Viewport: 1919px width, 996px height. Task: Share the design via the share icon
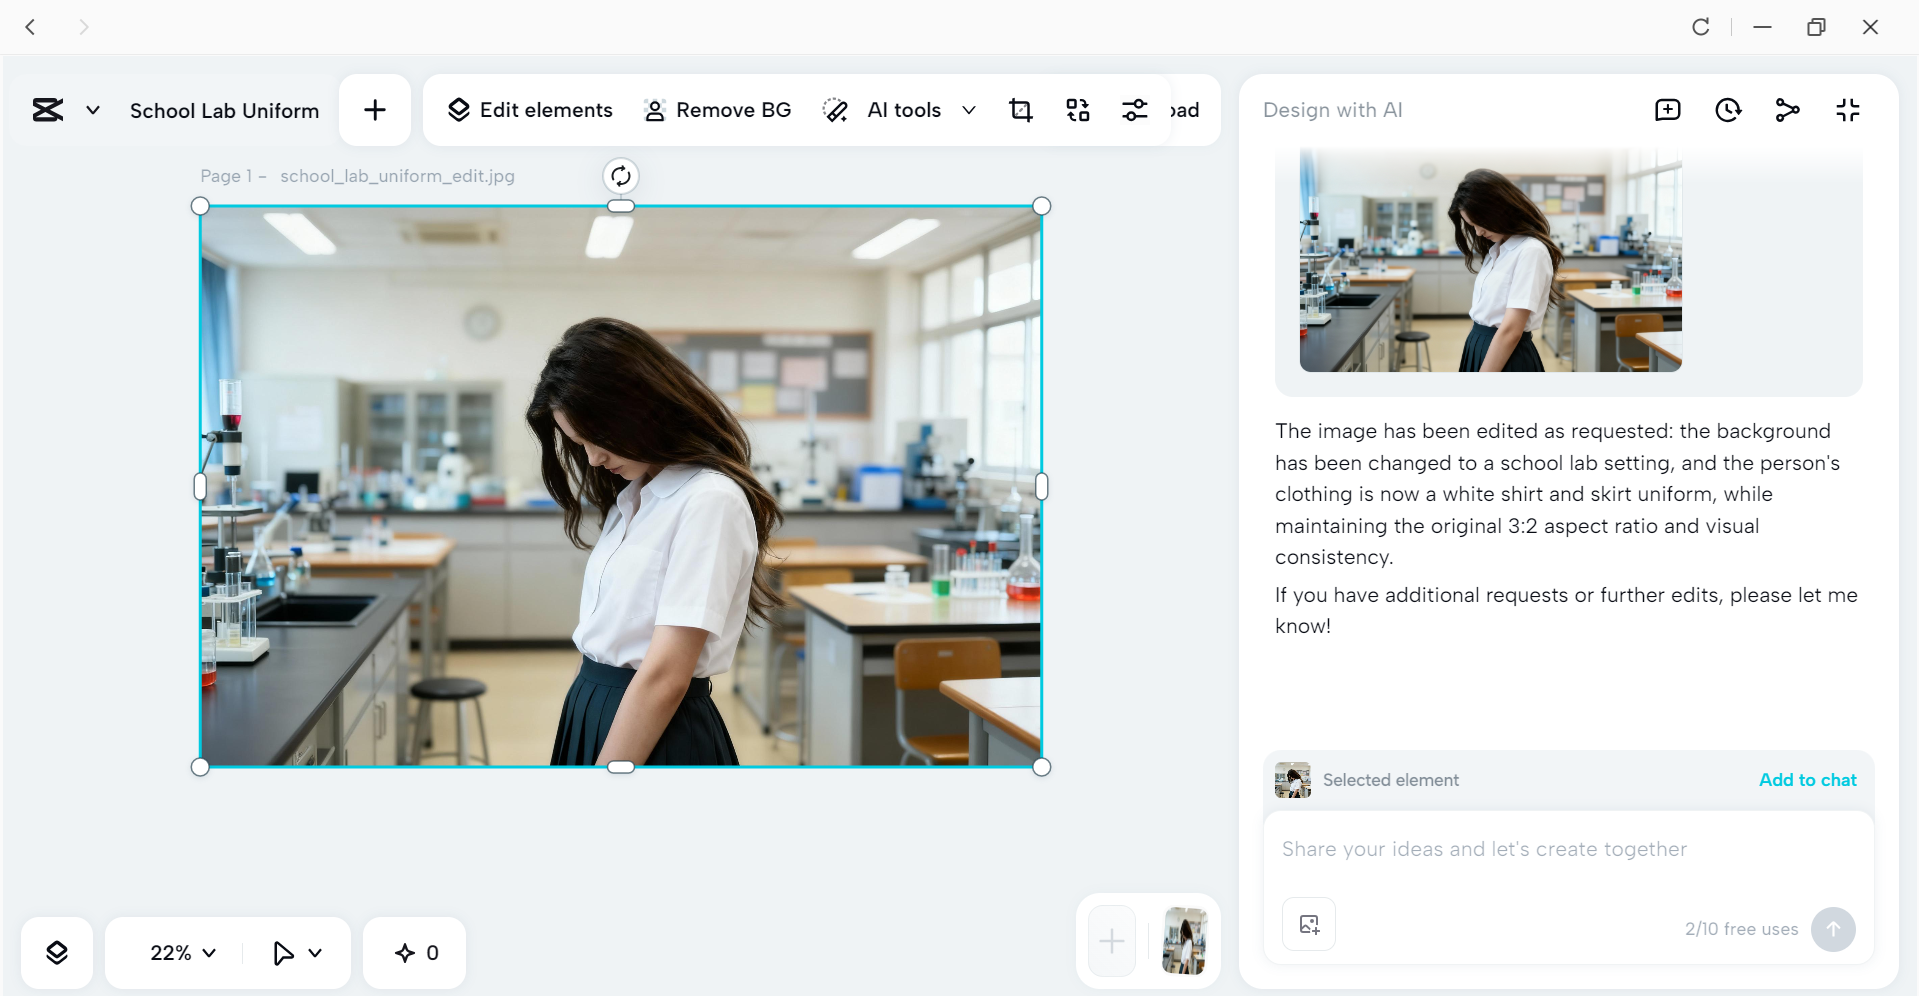1789,110
